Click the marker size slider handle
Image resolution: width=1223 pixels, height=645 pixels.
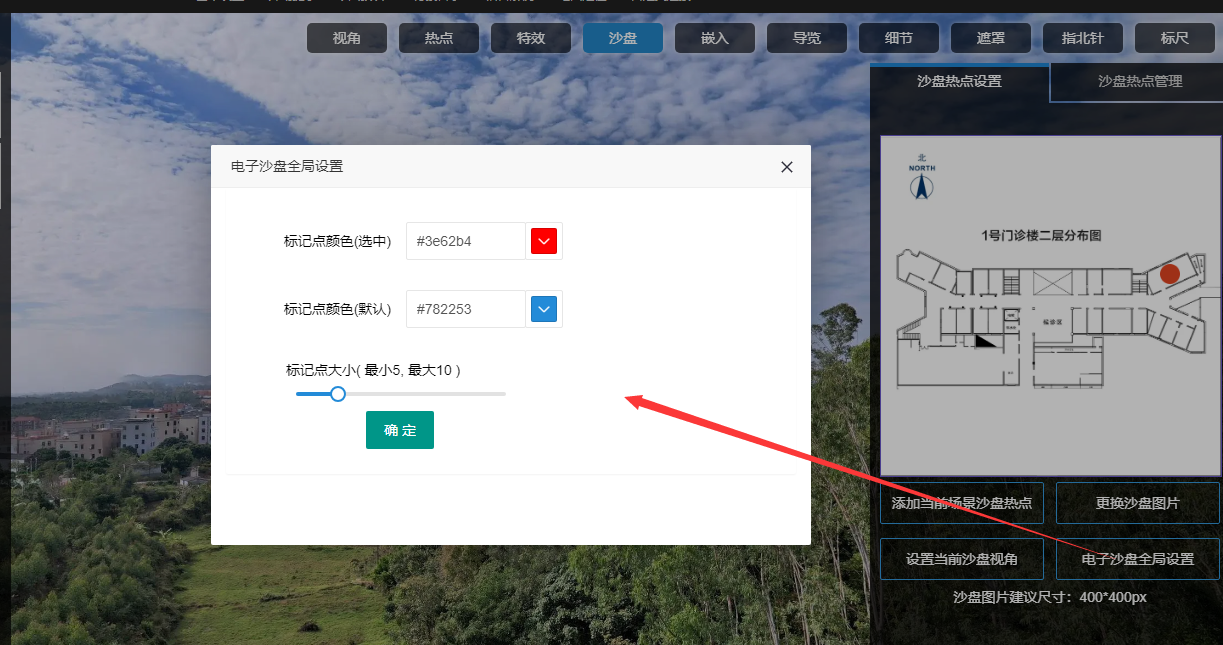[338, 394]
